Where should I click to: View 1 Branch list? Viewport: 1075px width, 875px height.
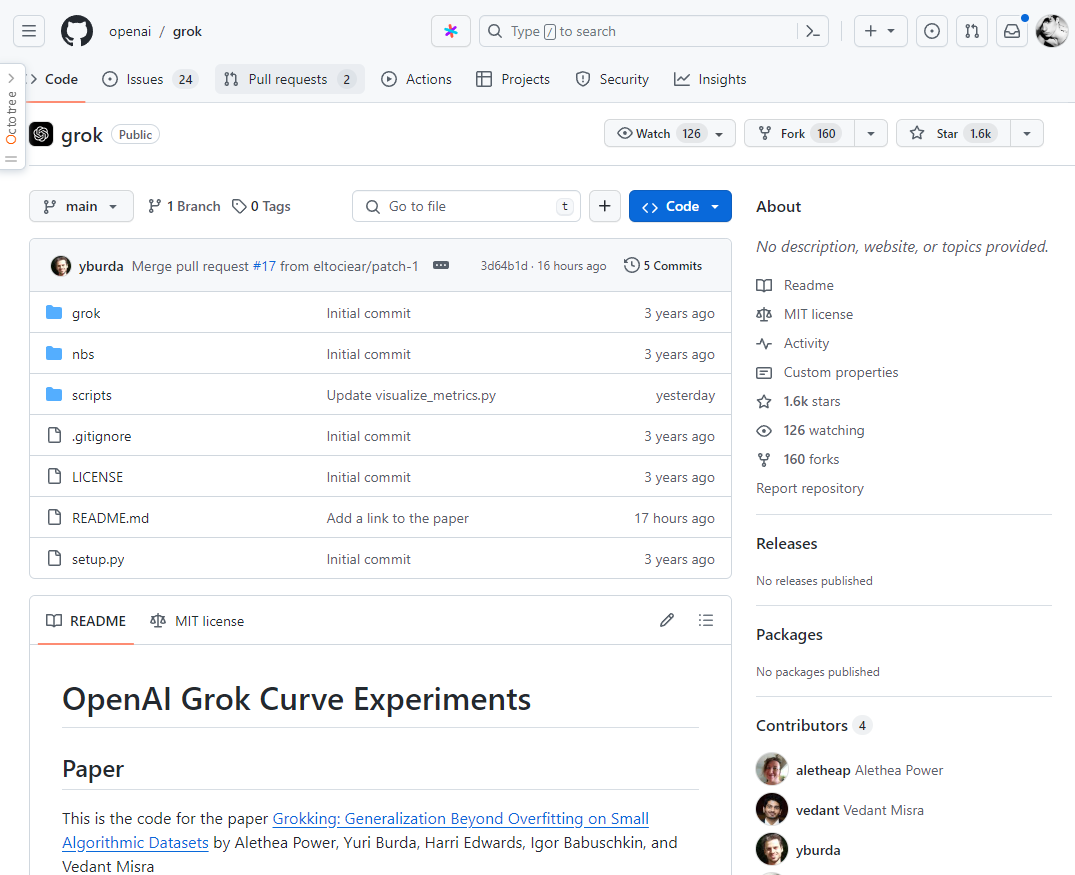click(184, 206)
